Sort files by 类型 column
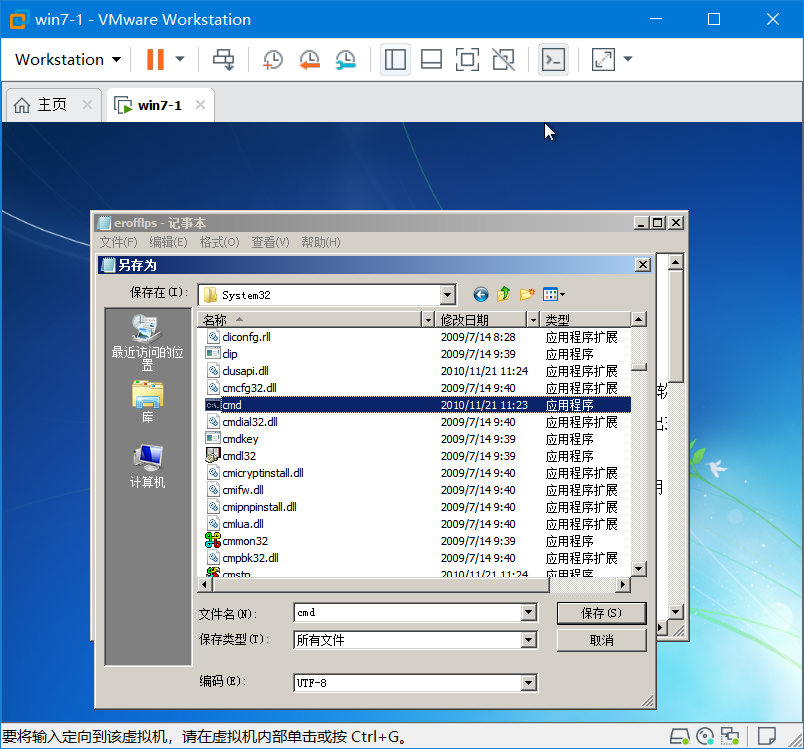 (585, 320)
